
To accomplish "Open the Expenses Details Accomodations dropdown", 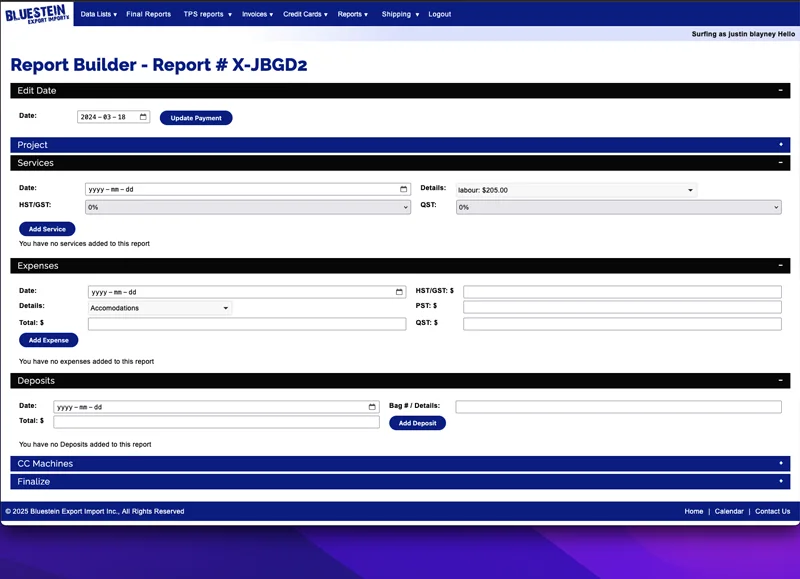I will (x=160, y=308).
